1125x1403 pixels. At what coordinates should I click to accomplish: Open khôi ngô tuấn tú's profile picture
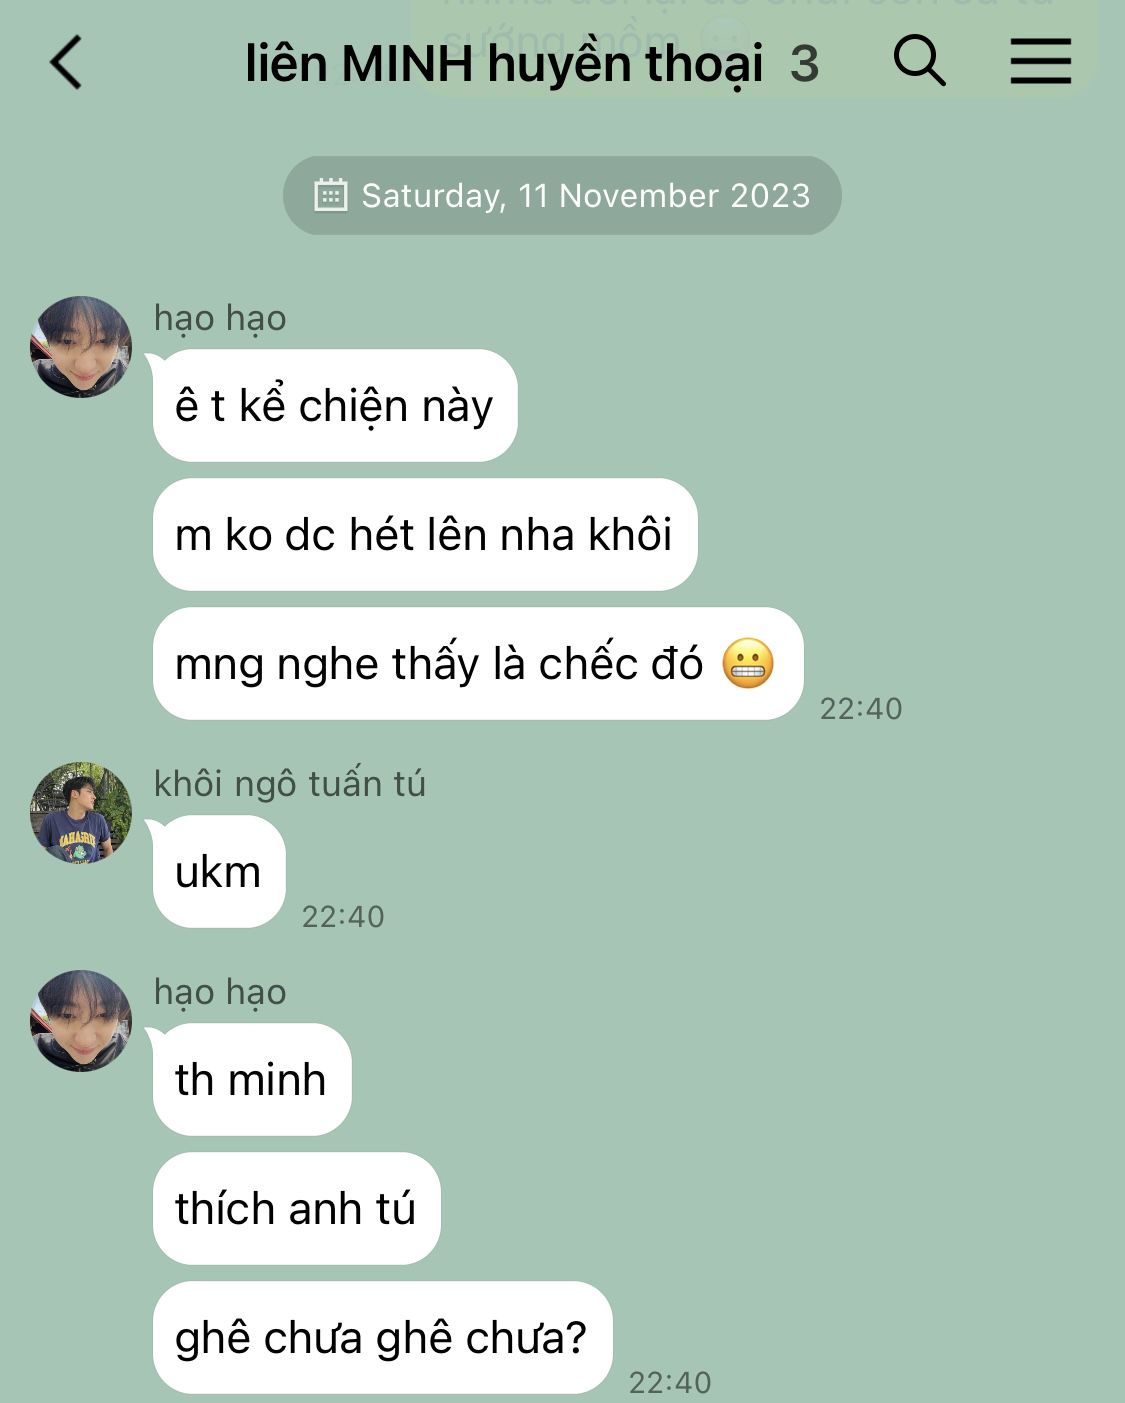(x=81, y=812)
